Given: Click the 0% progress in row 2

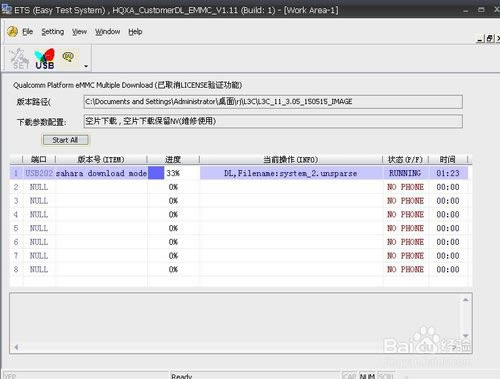Looking at the screenshot, I should 173,187.
